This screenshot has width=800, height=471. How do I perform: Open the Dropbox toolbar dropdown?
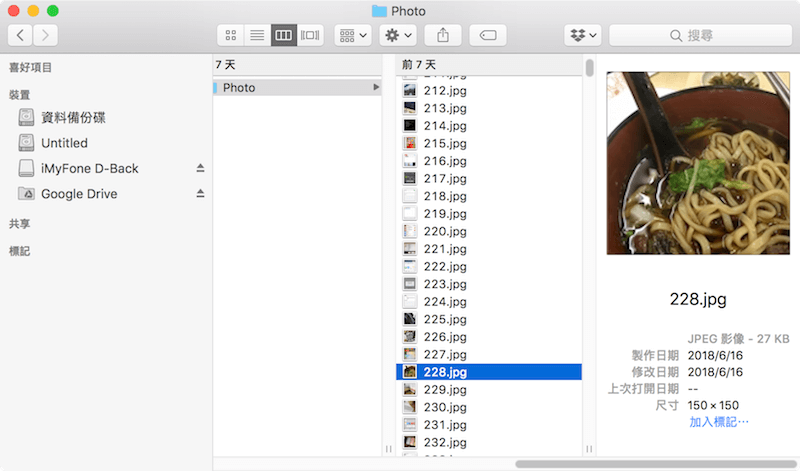(x=582, y=35)
